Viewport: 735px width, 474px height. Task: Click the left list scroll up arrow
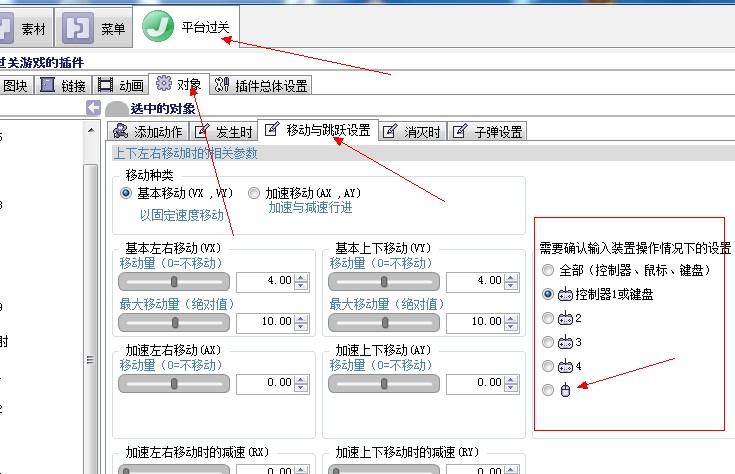(91, 130)
